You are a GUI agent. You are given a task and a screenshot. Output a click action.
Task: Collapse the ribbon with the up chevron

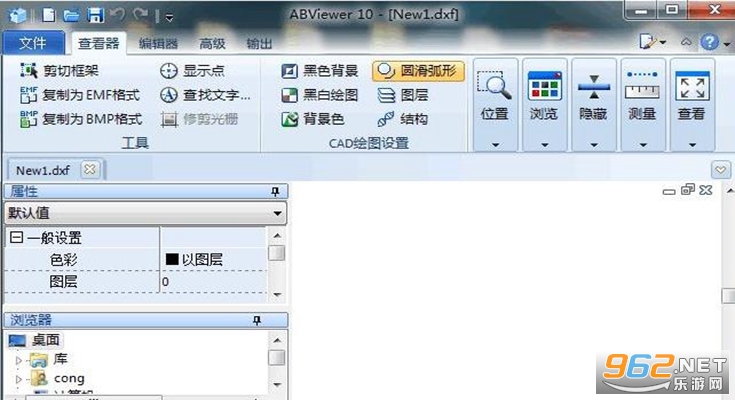click(686, 42)
